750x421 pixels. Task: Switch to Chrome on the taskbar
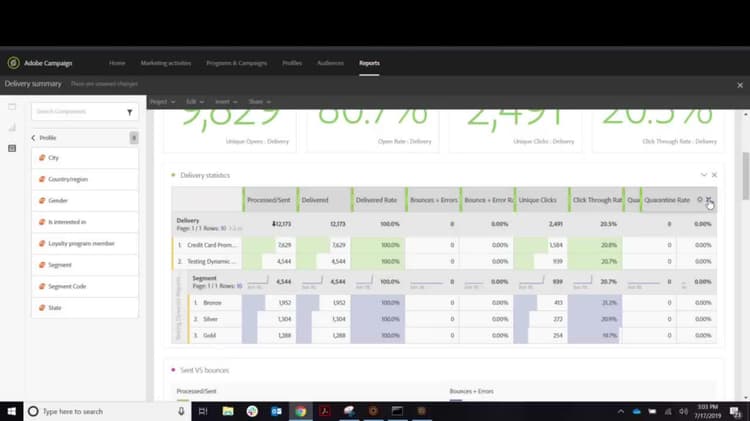point(301,411)
